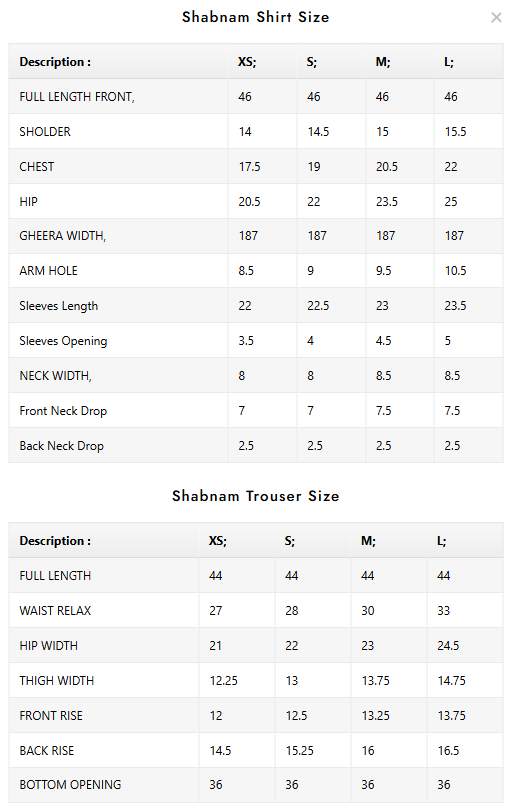Click the Shabnam Trouser Size heading
The image size is (510, 809).
coord(256,496)
